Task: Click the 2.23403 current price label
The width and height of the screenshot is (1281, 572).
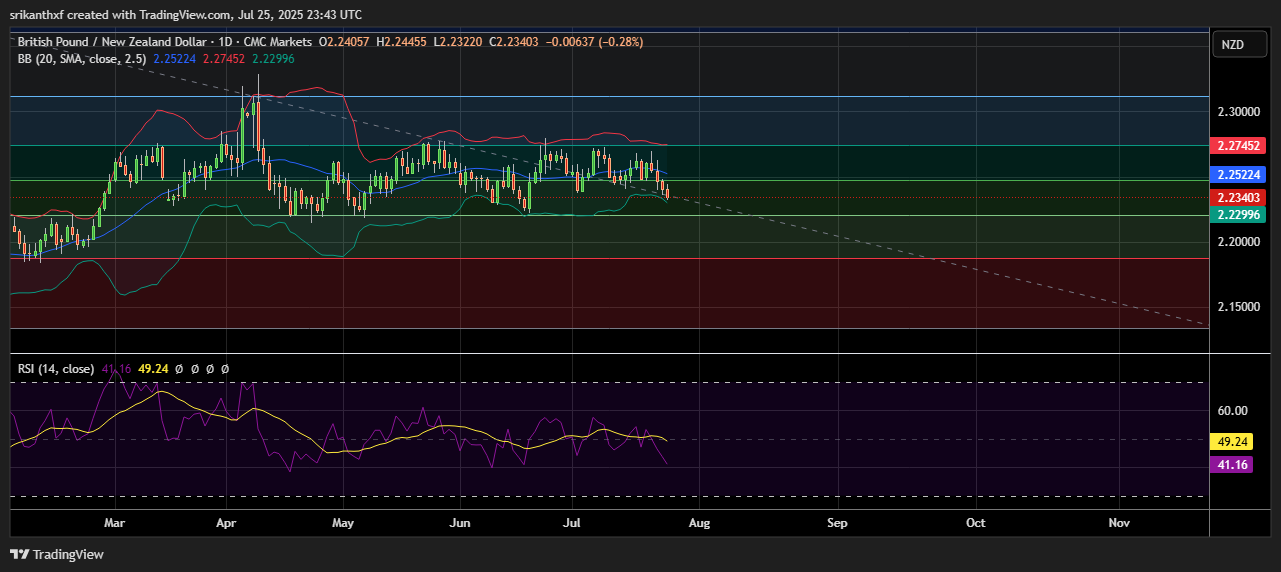Action: pos(1238,197)
